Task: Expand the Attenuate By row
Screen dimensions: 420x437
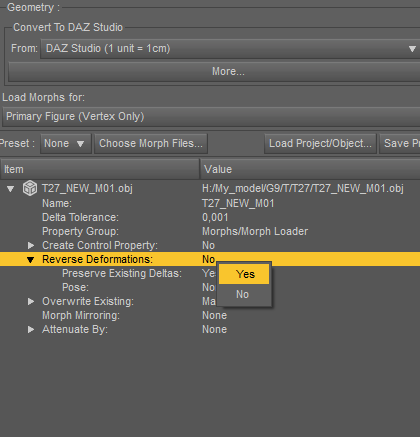Action: click(31, 330)
